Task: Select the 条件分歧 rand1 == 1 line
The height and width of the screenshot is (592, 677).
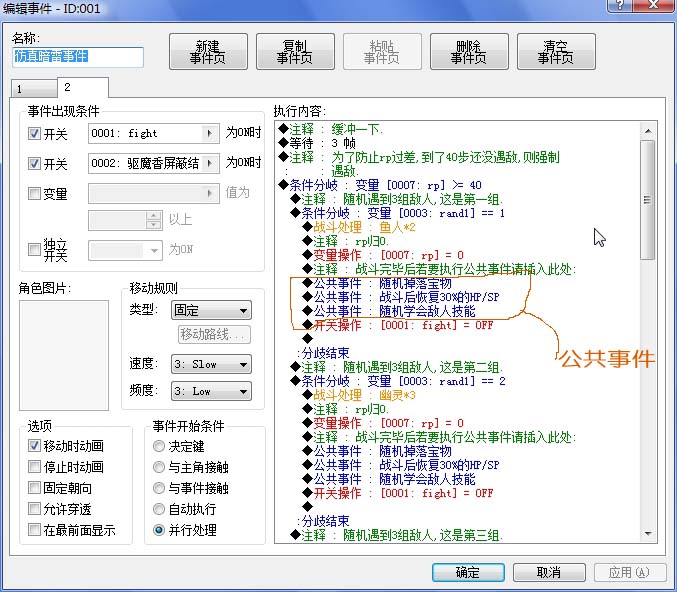Action: tap(398, 213)
